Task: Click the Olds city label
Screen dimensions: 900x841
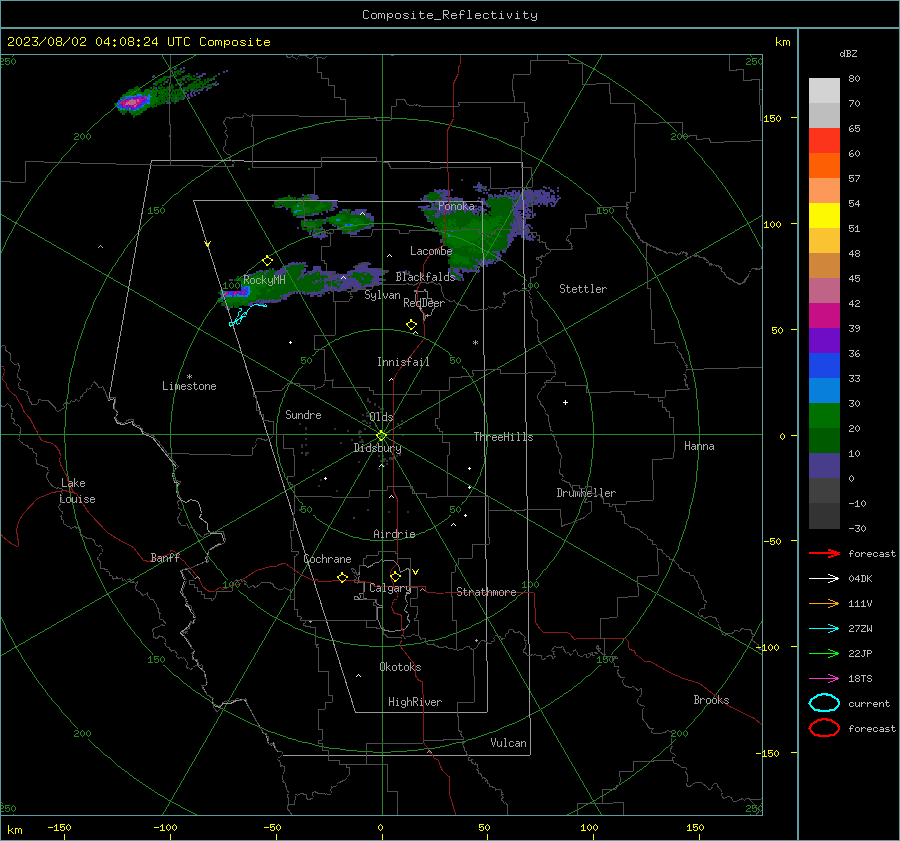Action: click(381, 417)
